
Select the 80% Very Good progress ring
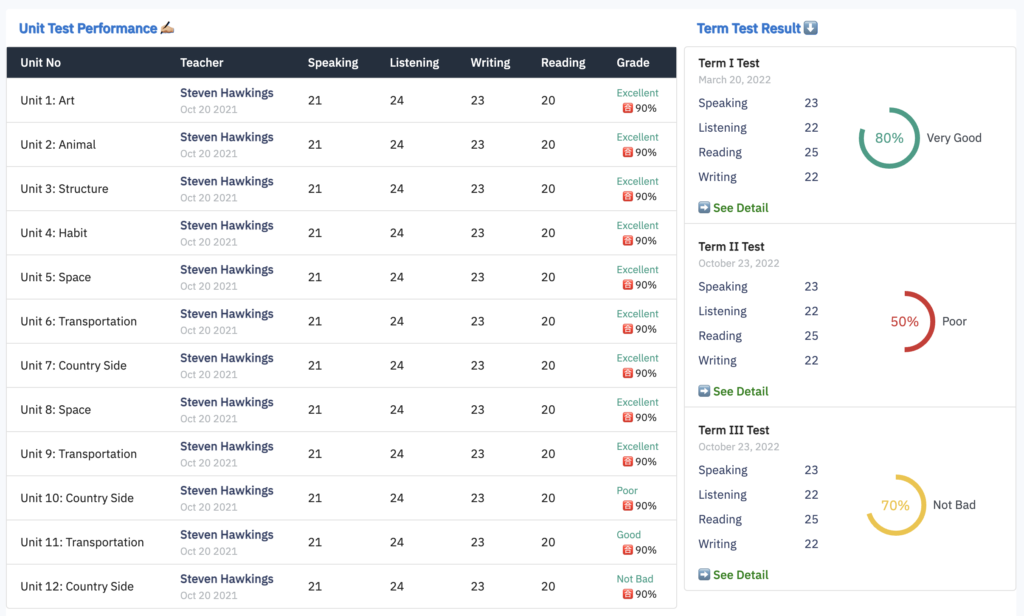pyautogui.click(x=889, y=138)
